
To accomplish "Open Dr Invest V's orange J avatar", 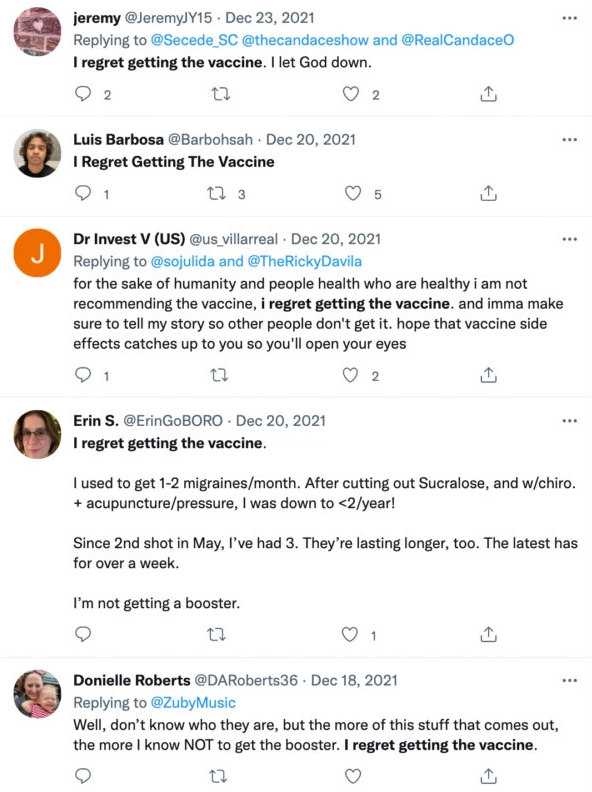I will pos(37,253).
